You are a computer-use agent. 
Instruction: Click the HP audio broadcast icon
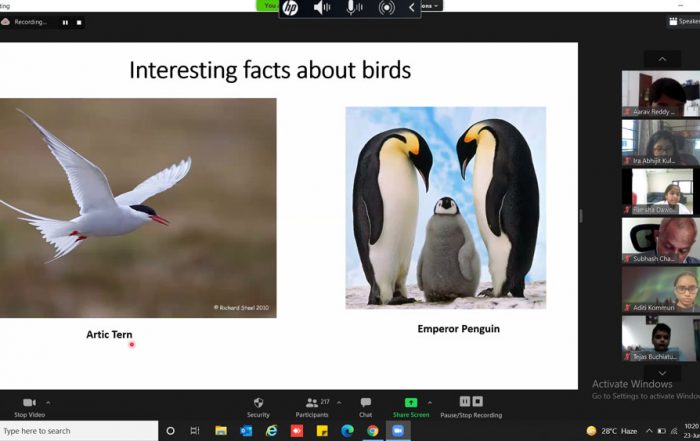pos(387,8)
